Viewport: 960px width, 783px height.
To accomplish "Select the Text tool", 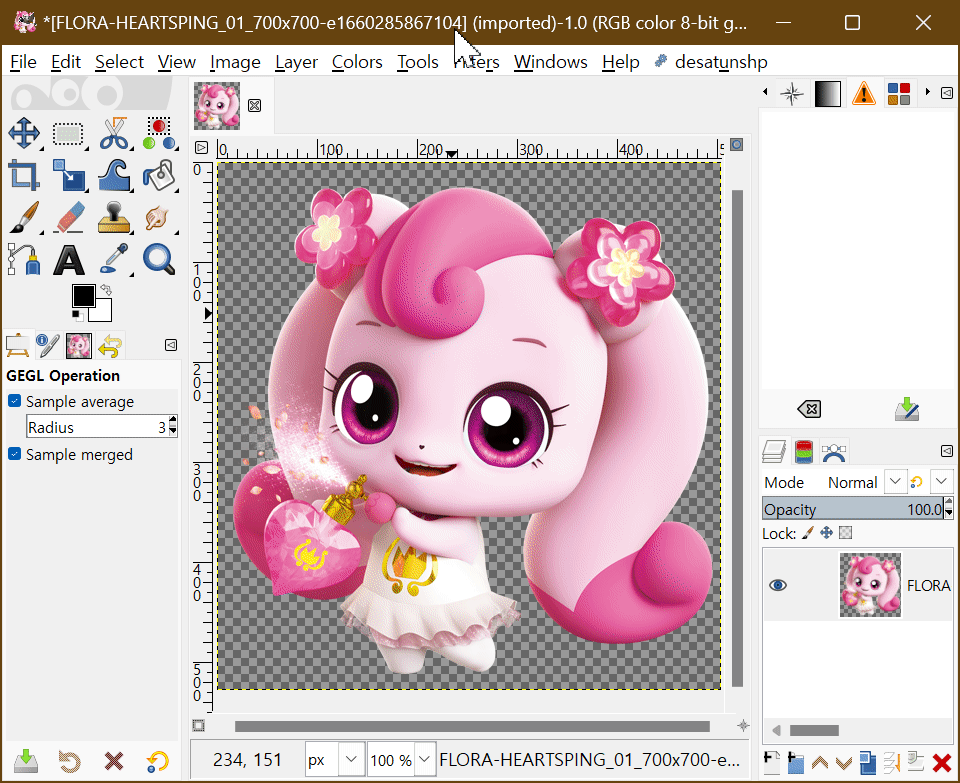I will pos(68,260).
